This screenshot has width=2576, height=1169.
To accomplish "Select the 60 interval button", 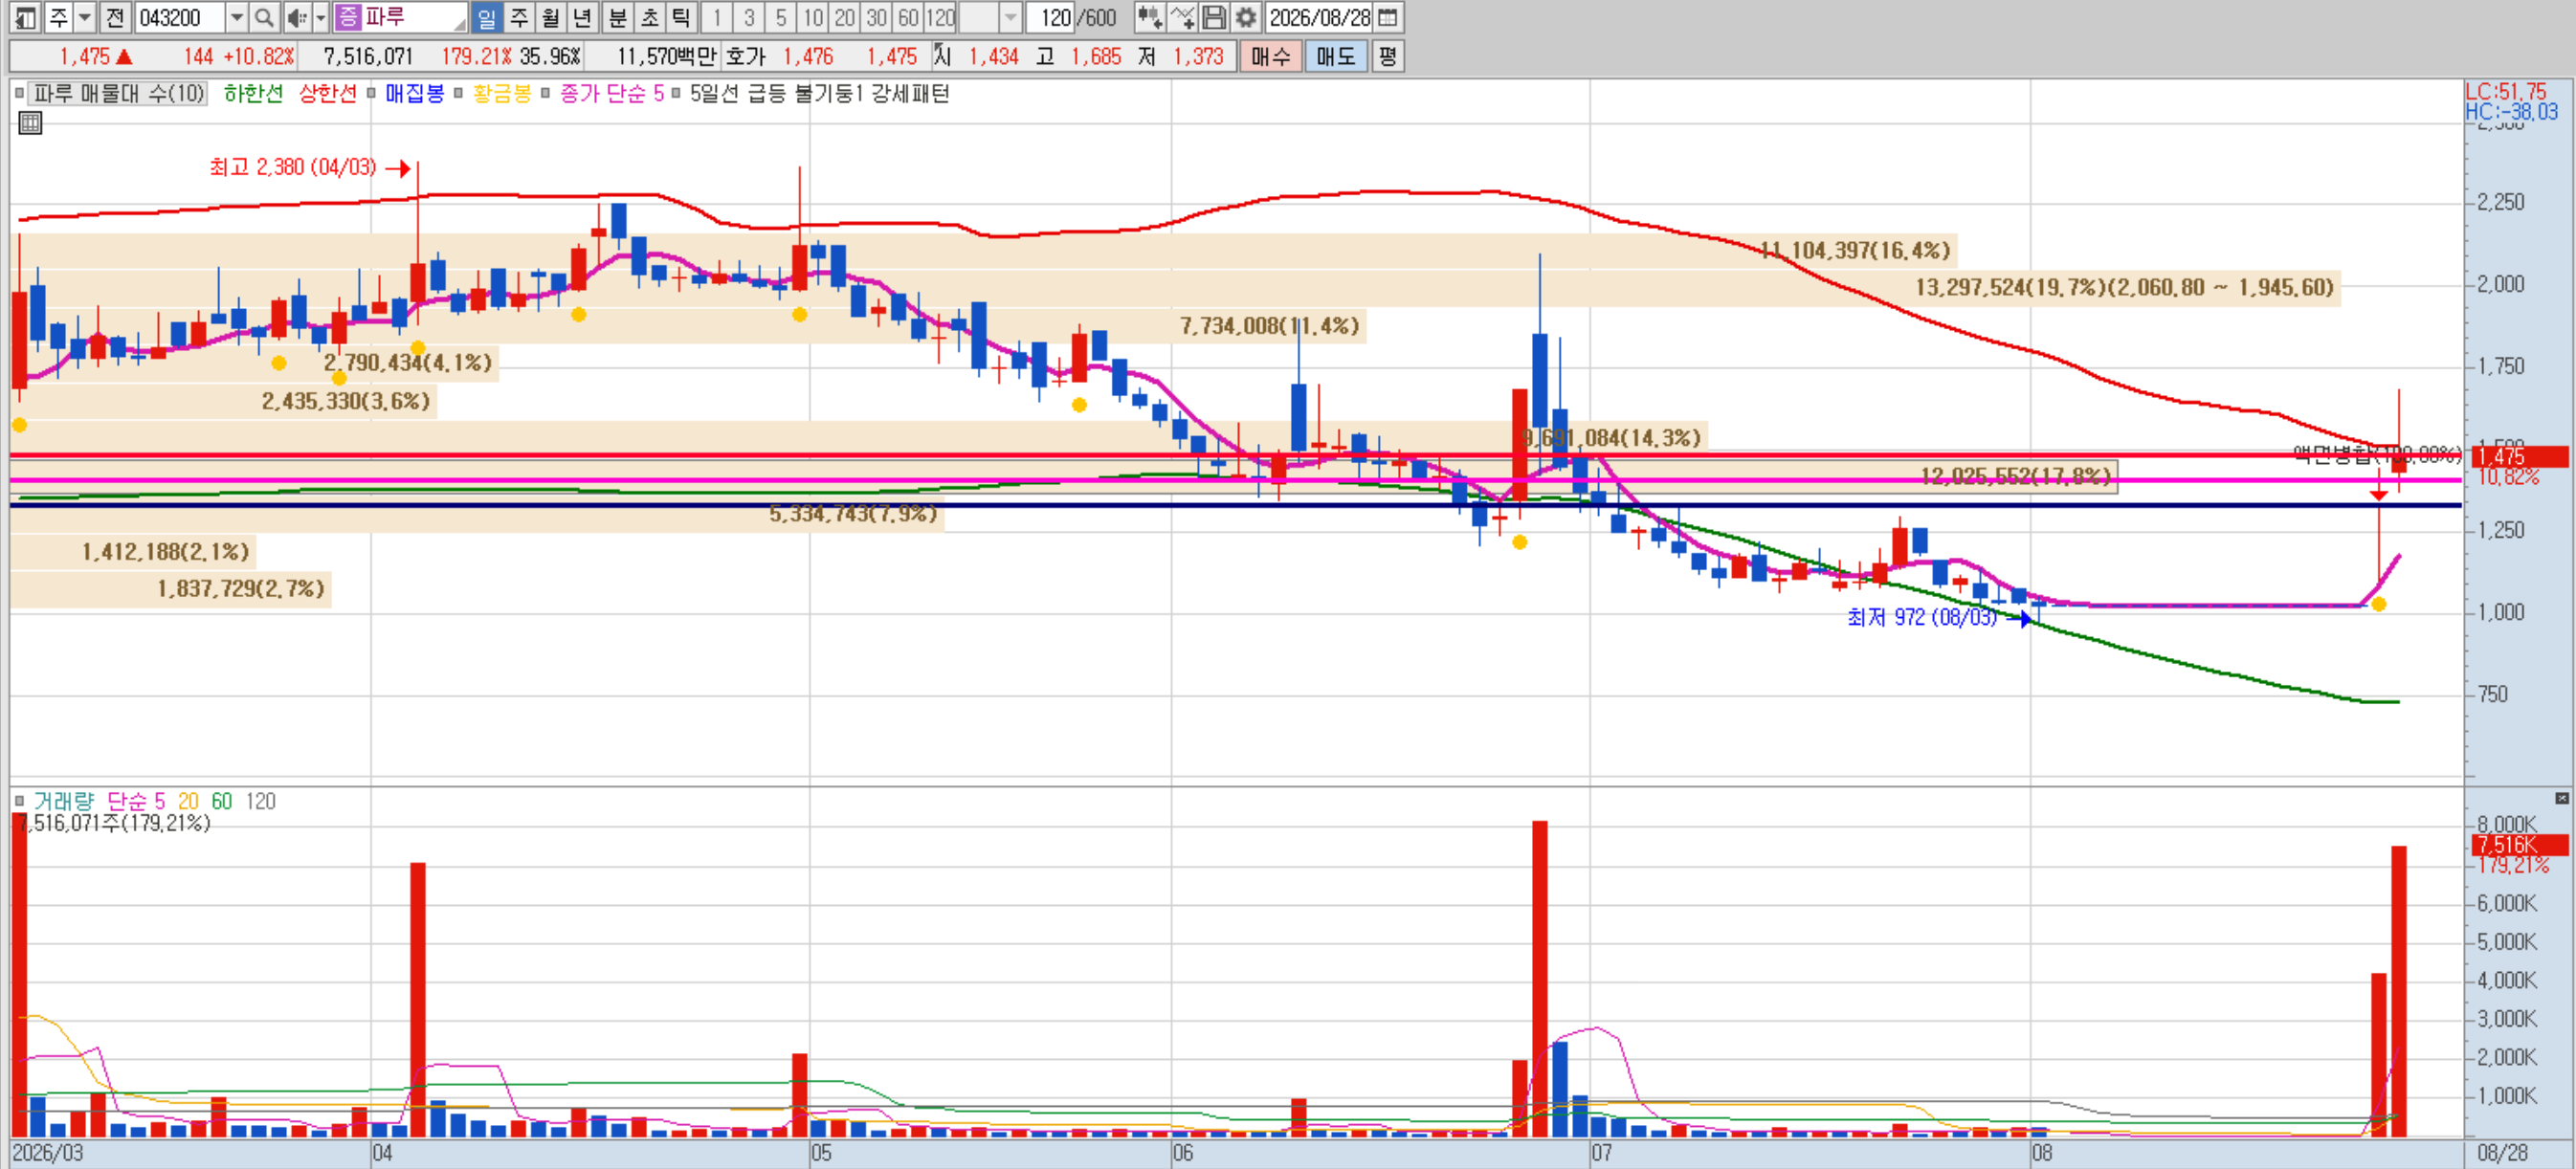I will point(909,17).
